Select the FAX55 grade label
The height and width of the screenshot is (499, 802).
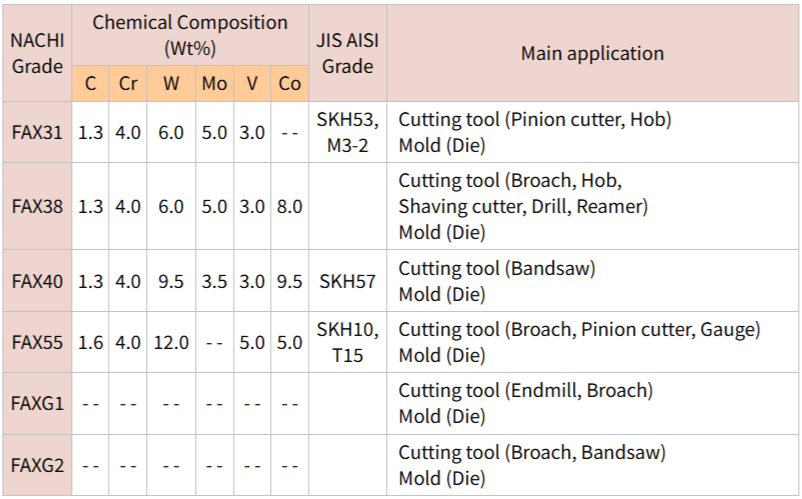(37, 342)
